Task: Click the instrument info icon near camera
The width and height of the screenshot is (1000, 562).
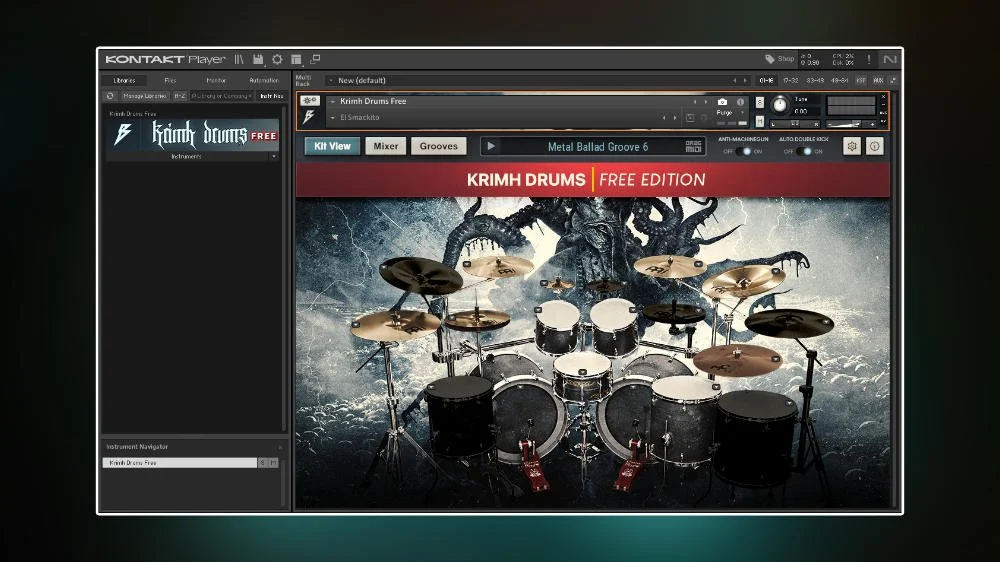Action: (740, 102)
